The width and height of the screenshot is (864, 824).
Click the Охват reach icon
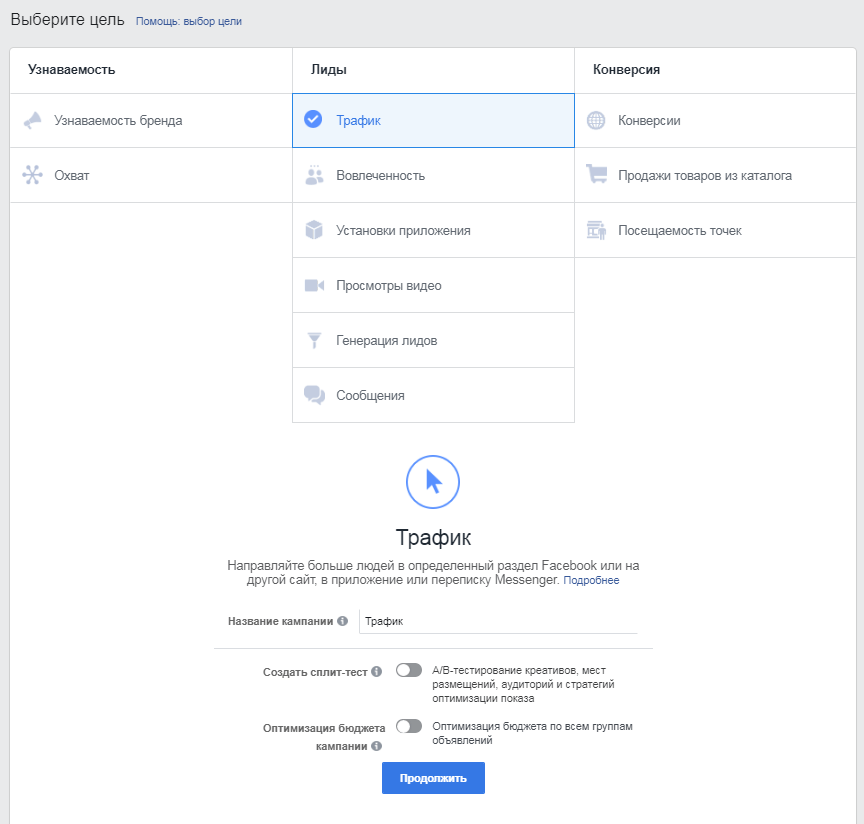33,175
